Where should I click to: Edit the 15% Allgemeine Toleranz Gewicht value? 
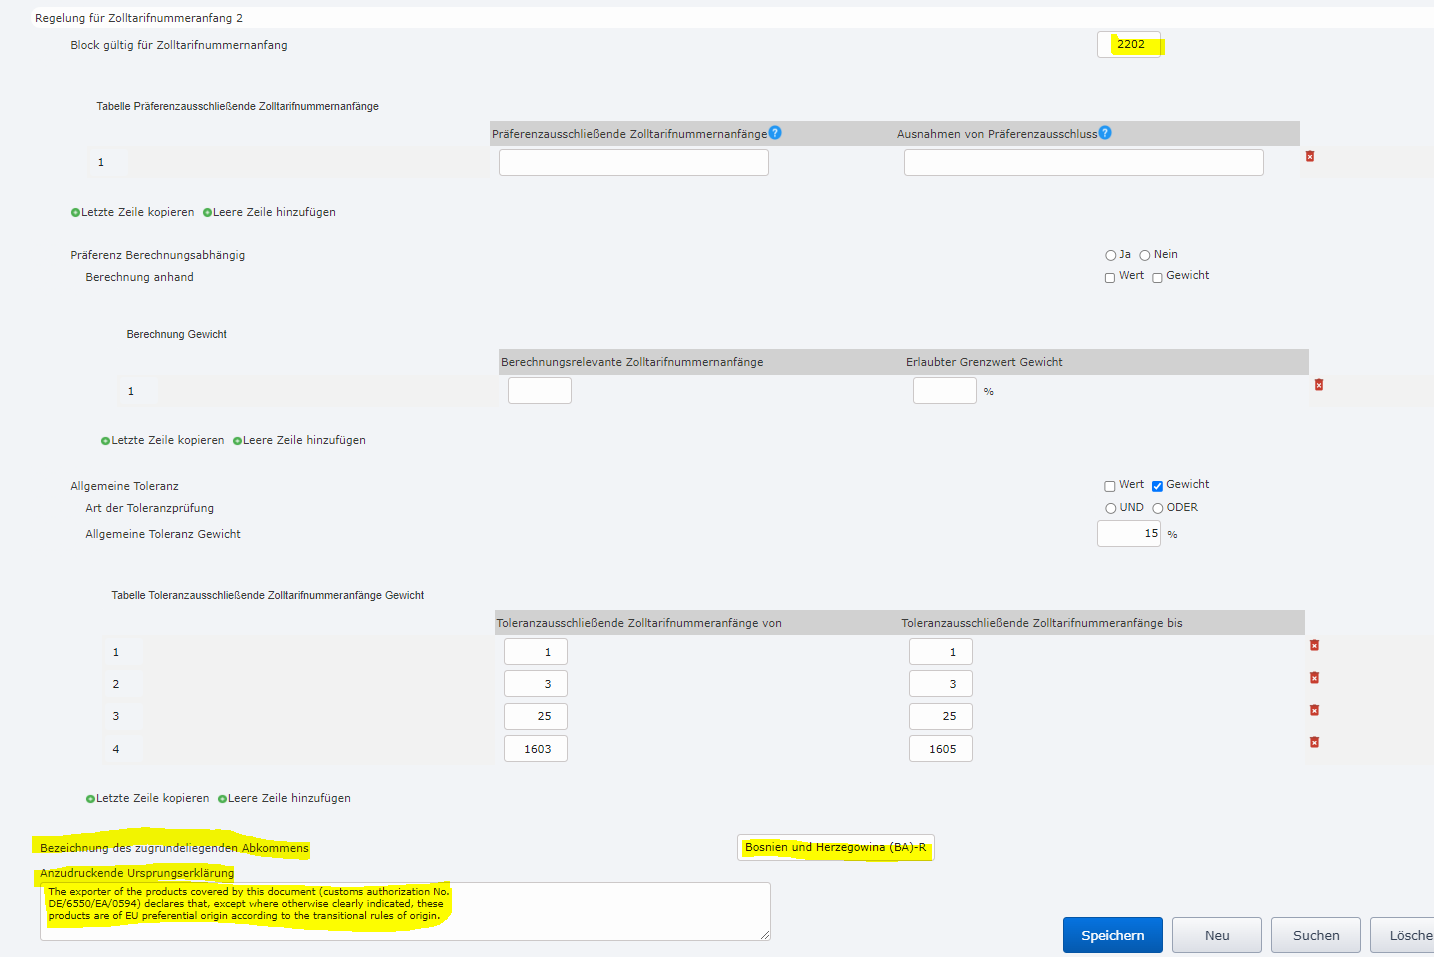1128,533
